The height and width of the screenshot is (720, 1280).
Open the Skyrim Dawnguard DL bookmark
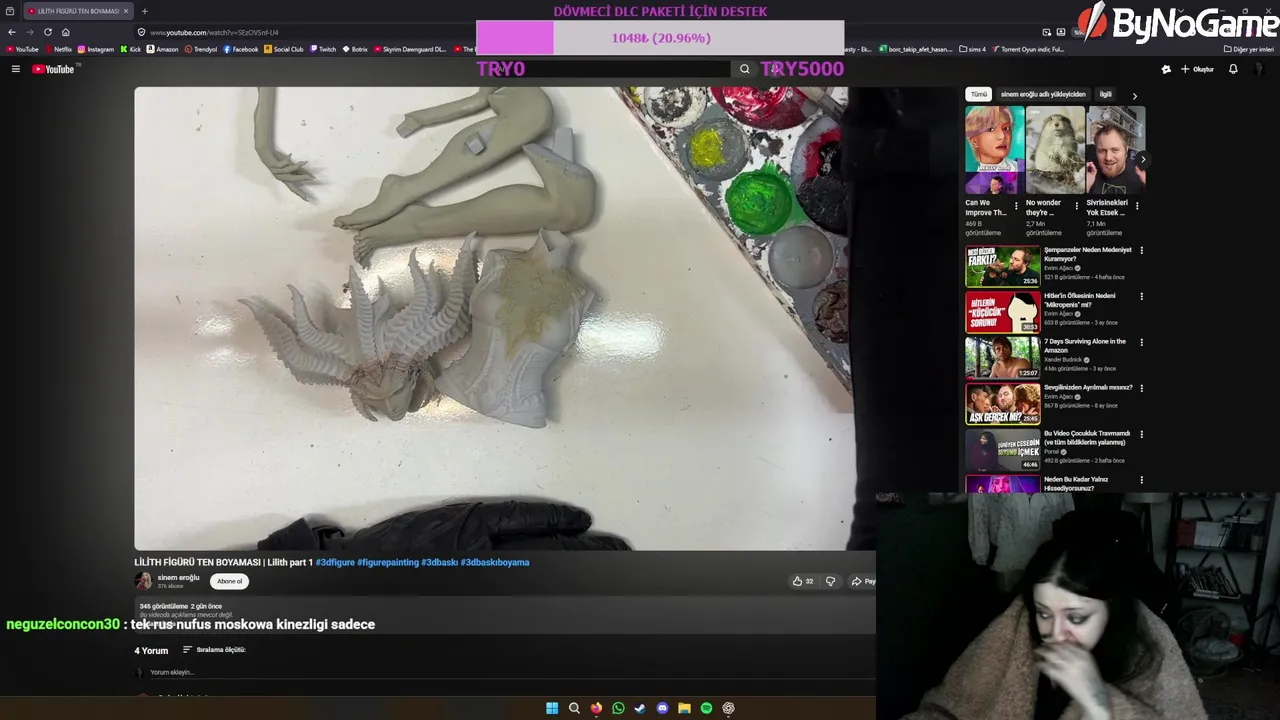410,49
